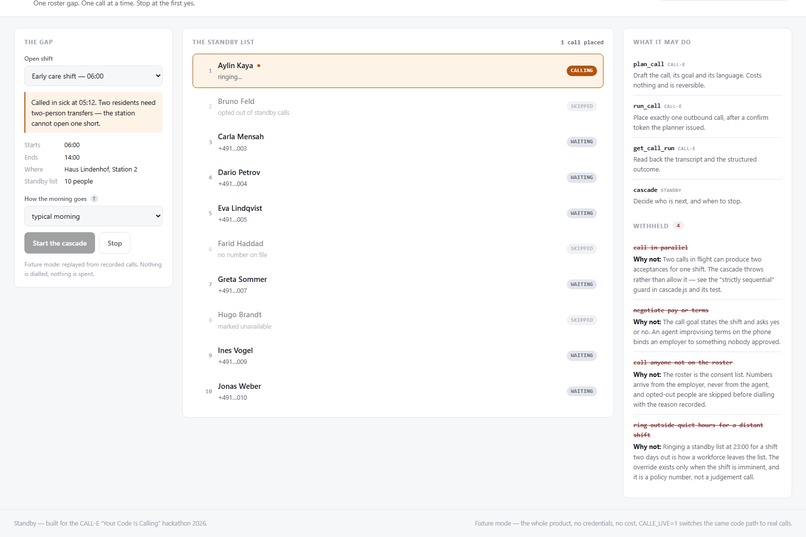Select the Eva Lindqvist row
The width and height of the screenshot is (806, 537).
pyautogui.click(x=398, y=213)
